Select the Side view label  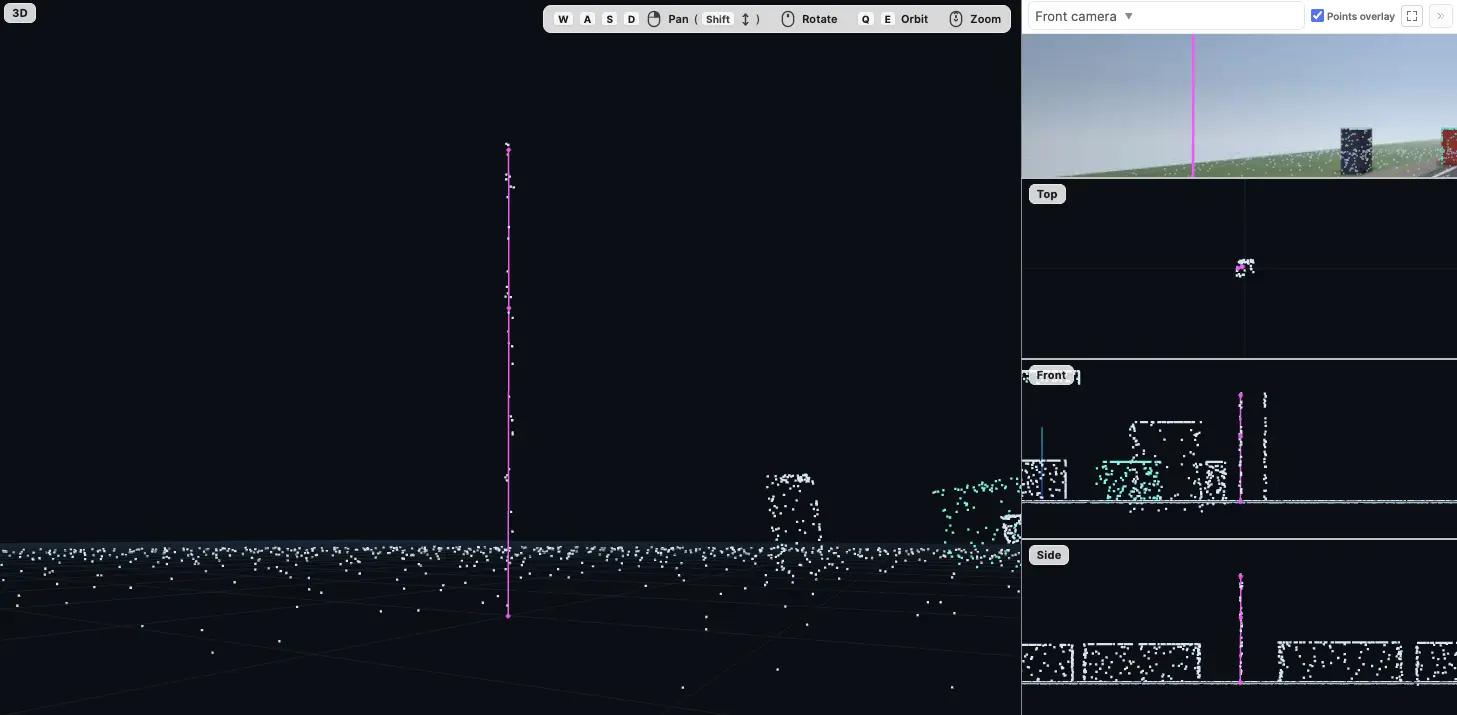1049,555
